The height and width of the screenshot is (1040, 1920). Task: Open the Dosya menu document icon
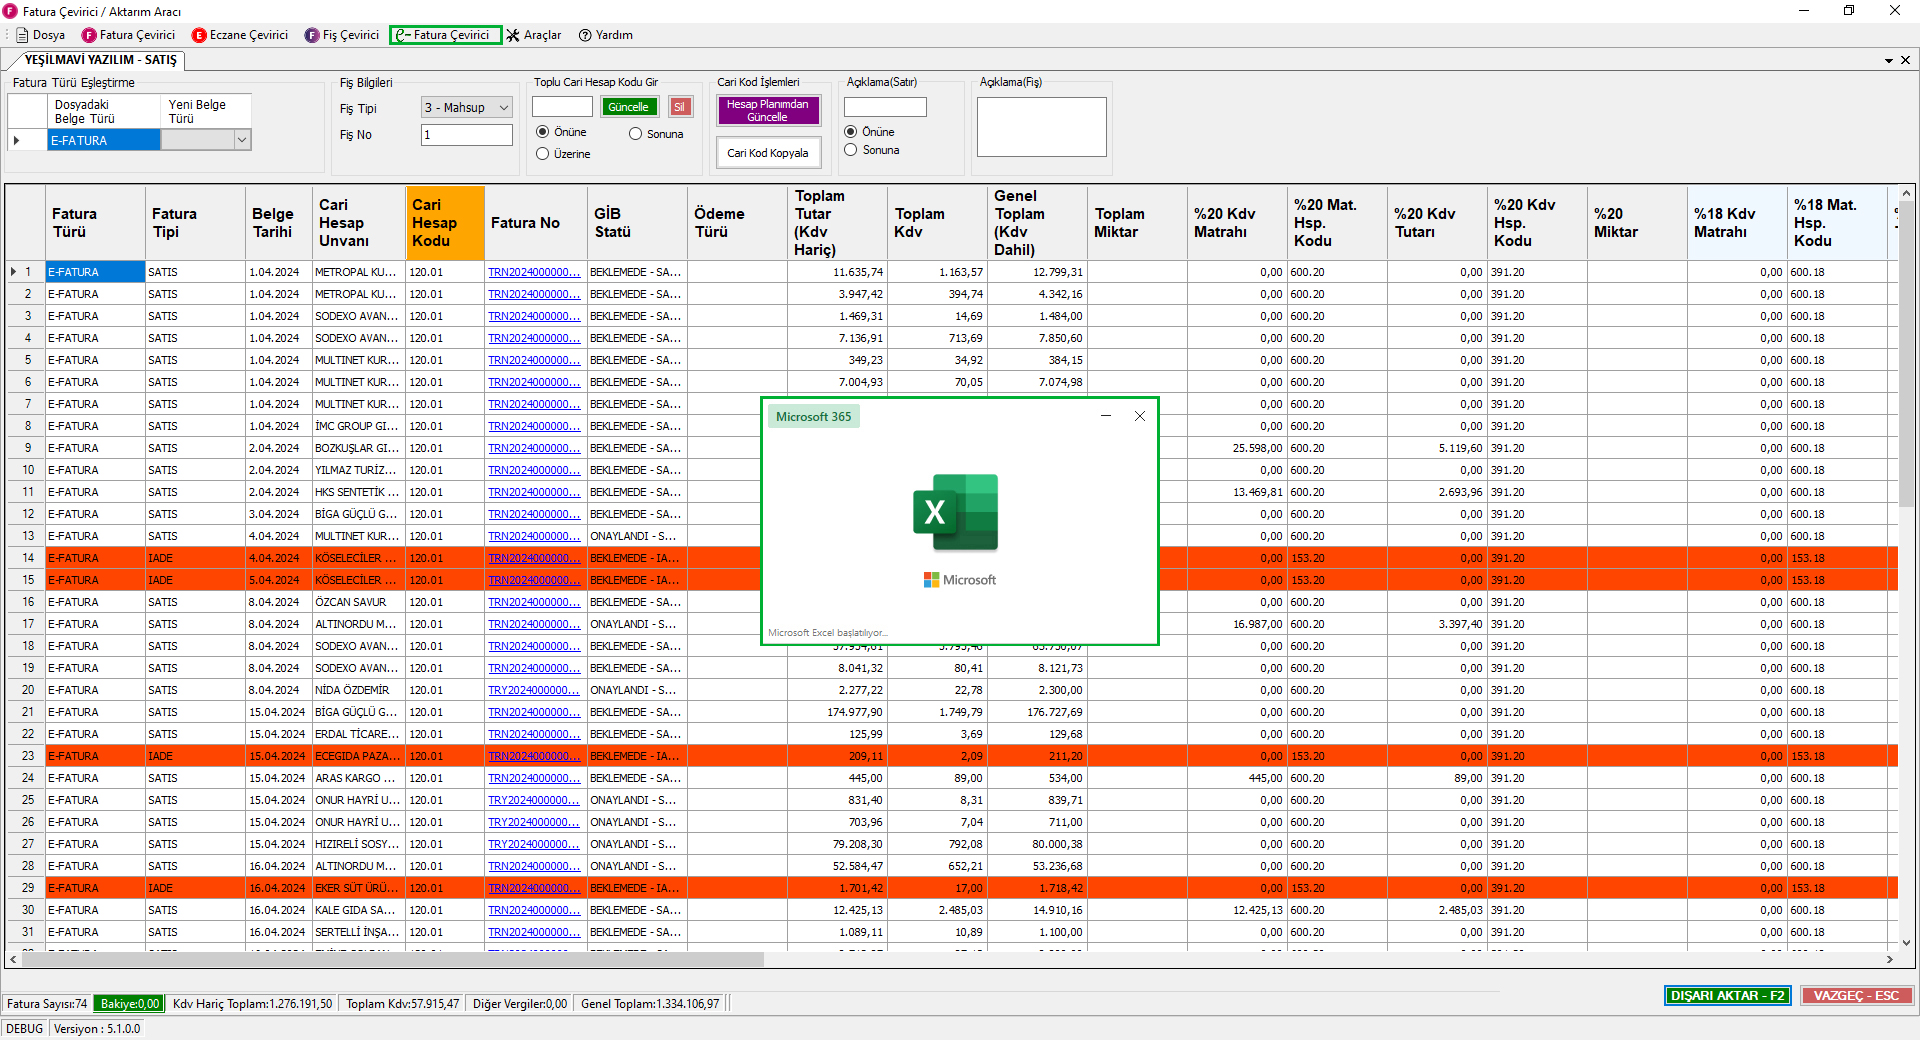22,35
